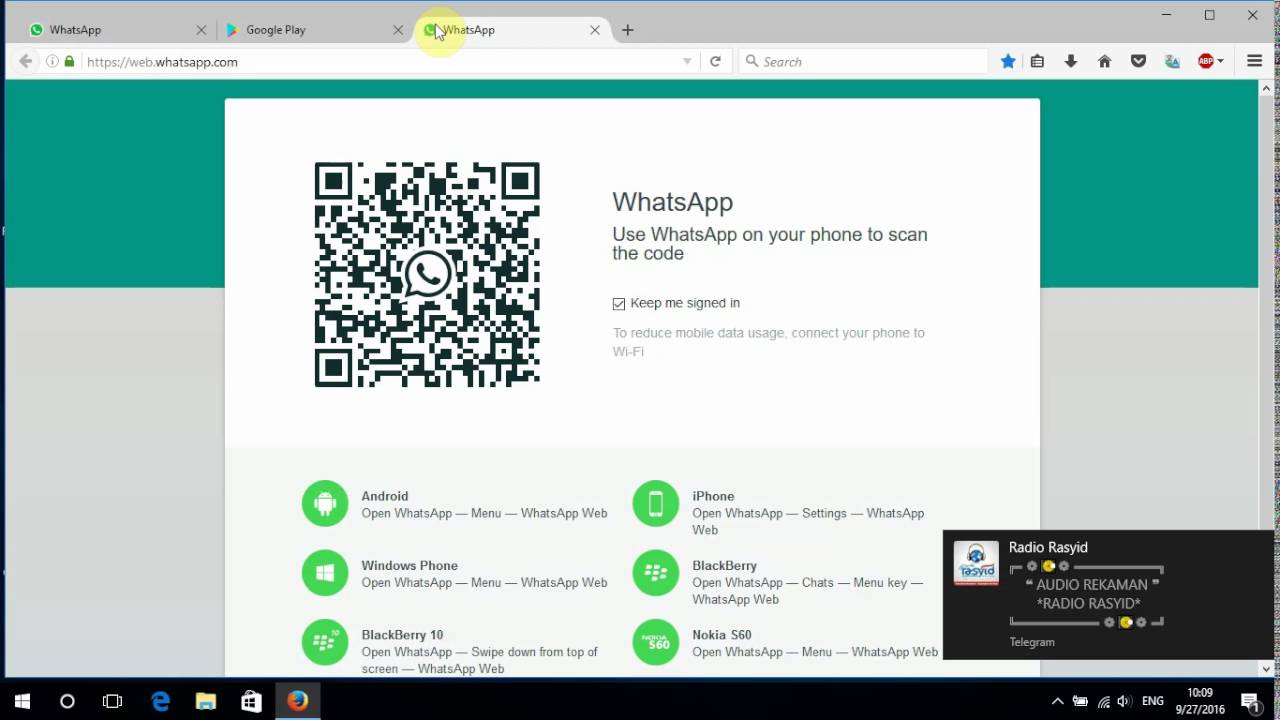Image resolution: width=1280 pixels, height=720 pixels.
Task: Bookmark this page with the star icon
Action: tap(1008, 62)
